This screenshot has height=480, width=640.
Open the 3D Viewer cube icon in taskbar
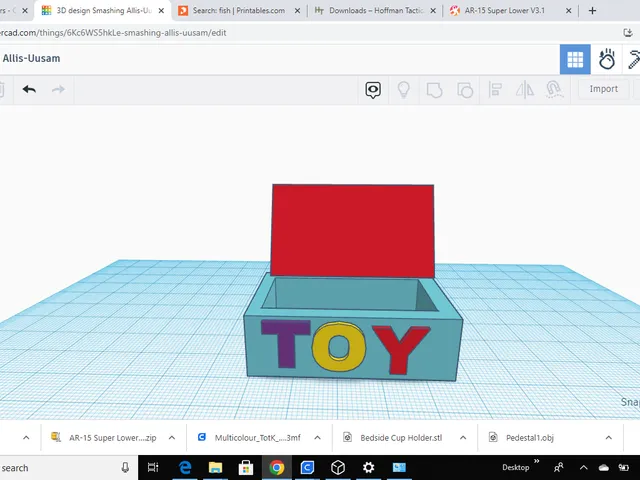(338, 467)
